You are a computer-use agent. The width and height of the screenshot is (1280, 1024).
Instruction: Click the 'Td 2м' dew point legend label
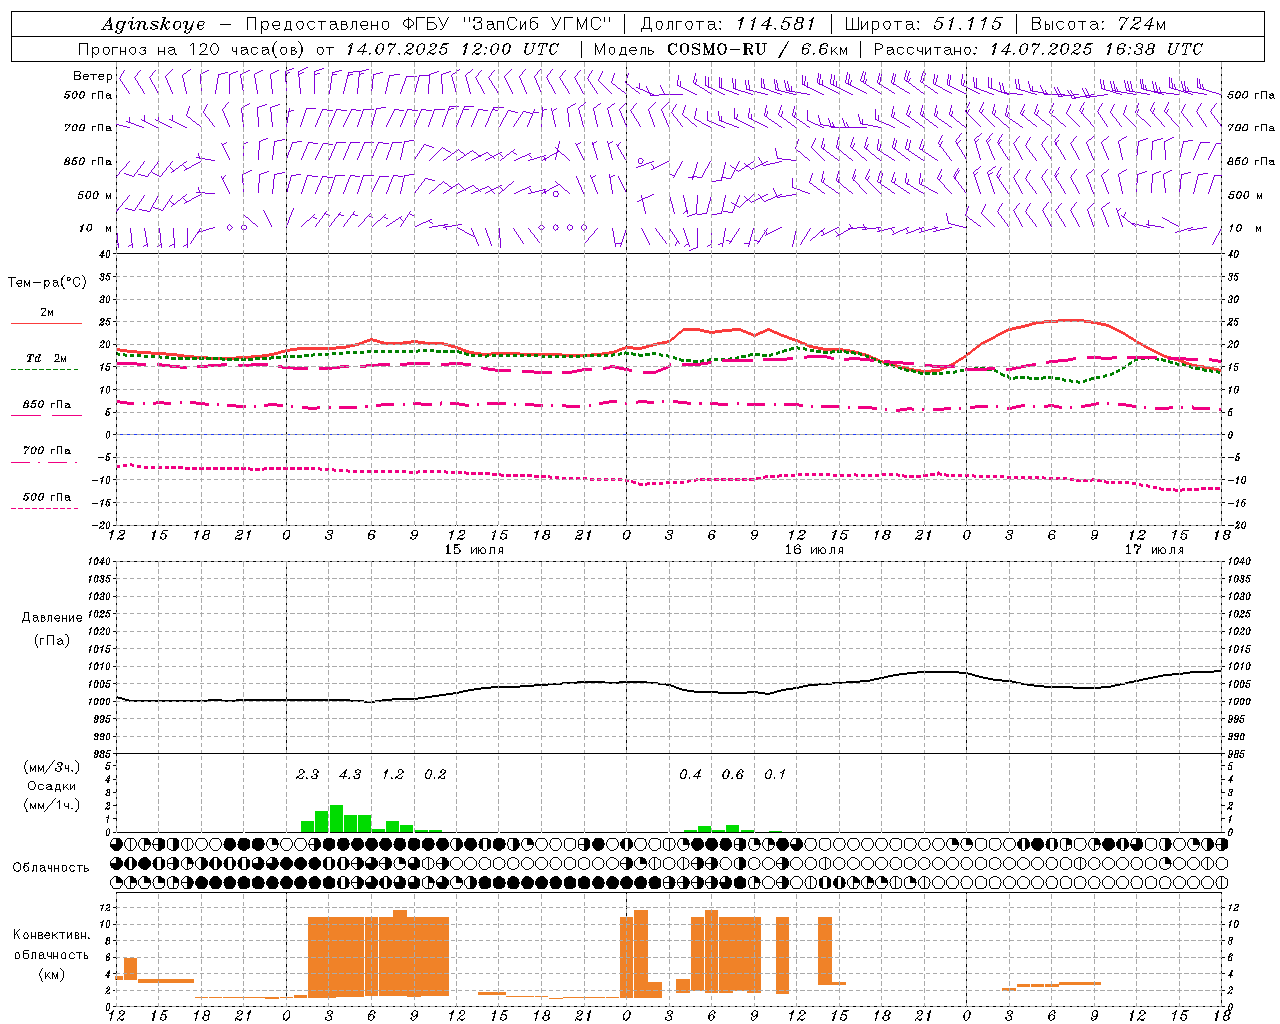tap(47, 358)
